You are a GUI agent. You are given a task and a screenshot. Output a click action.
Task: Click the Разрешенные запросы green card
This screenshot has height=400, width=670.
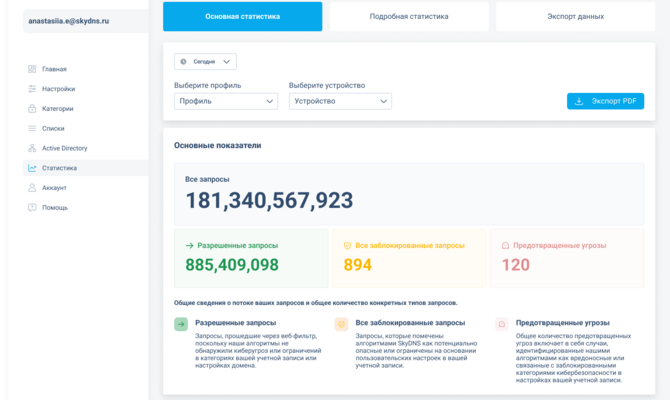[x=250, y=257]
